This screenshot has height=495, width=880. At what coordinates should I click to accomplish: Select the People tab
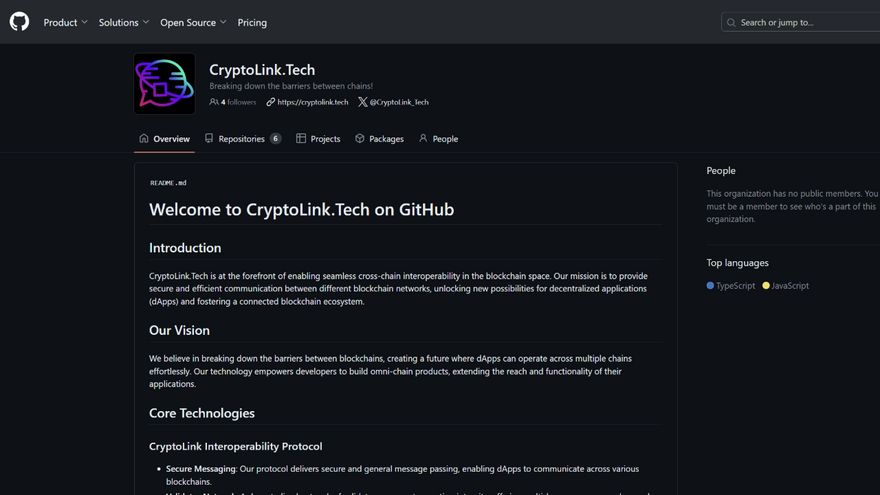[x=439, y=139]
